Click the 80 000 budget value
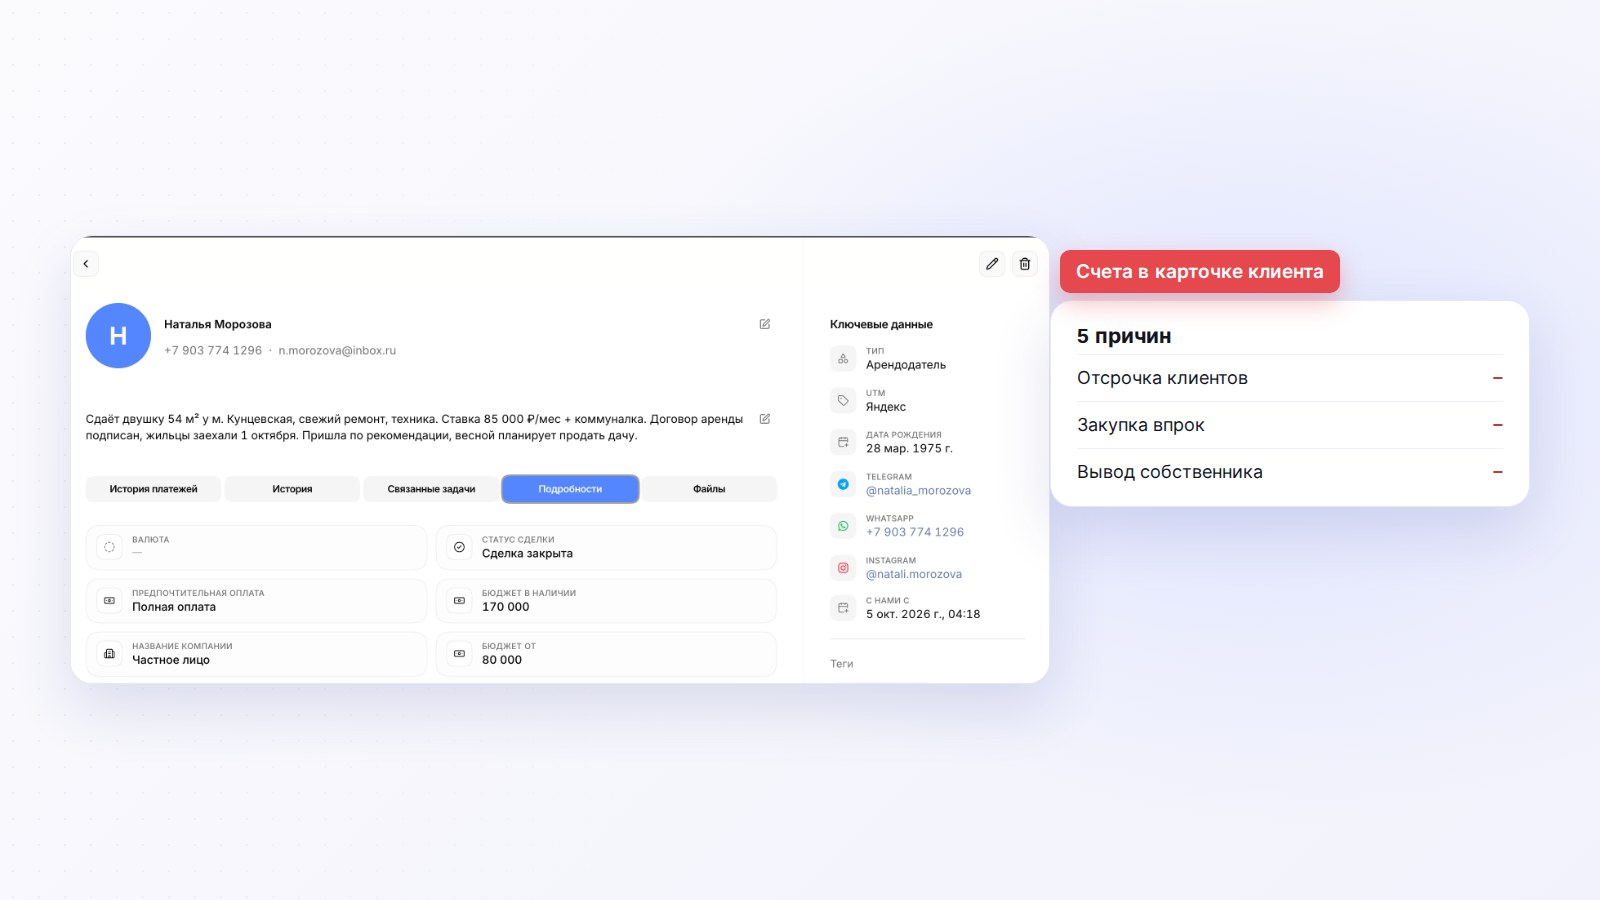This screenshot has width=1600, height=900. [502, 660]
